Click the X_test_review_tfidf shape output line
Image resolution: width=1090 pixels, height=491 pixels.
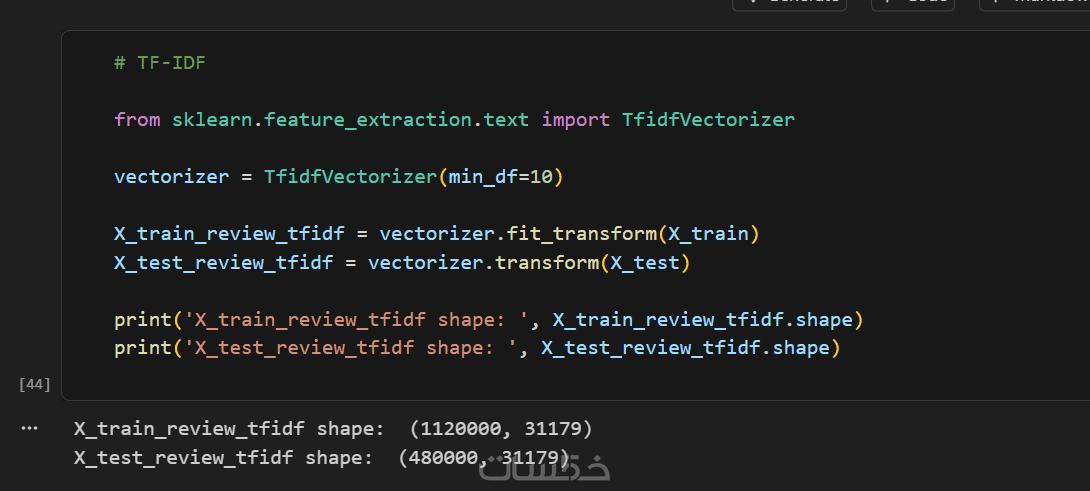(x=321, y=458)
